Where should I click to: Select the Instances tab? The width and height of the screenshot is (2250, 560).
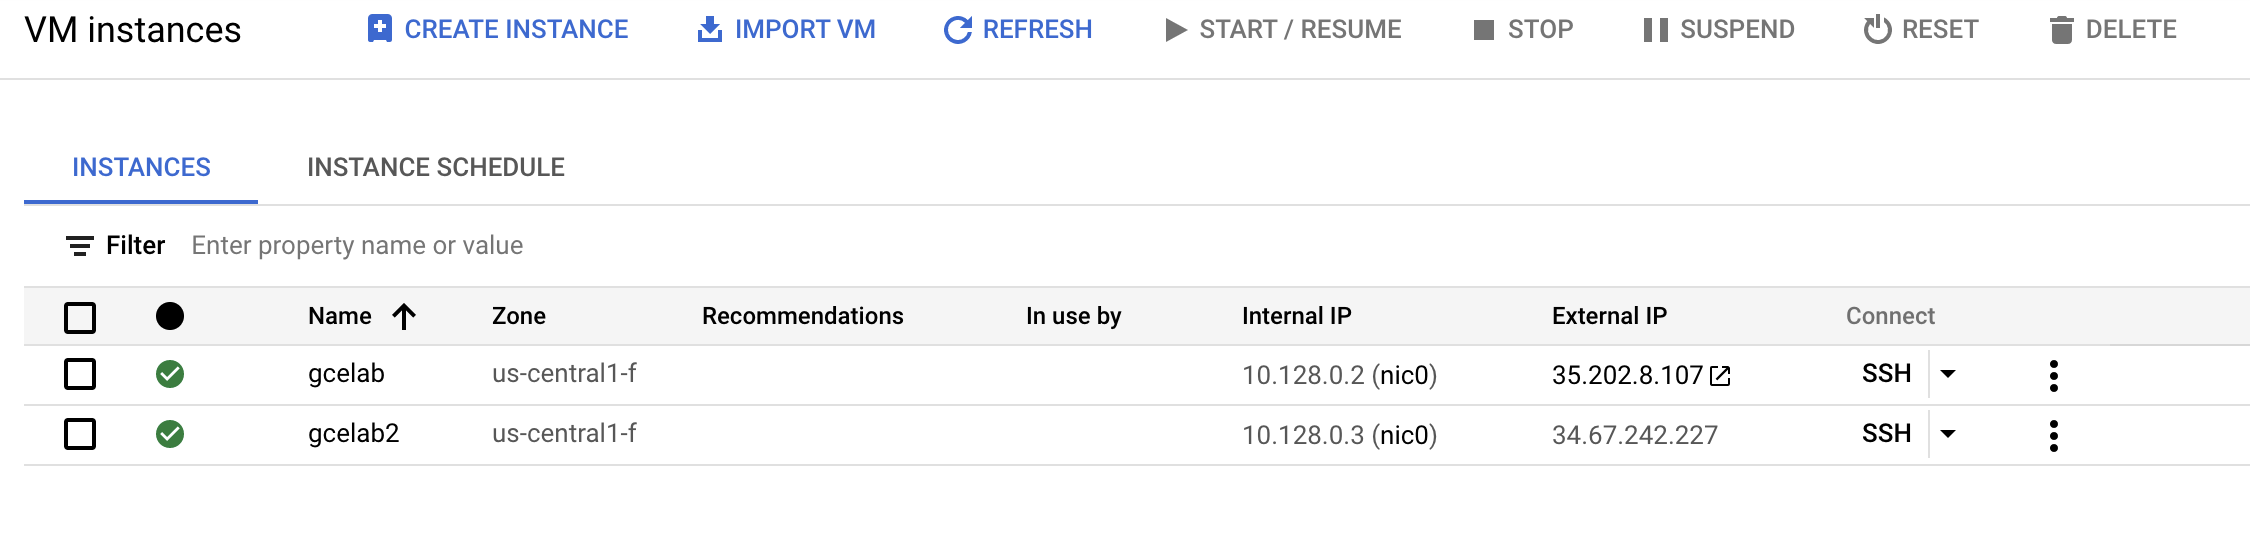[141, 167]
